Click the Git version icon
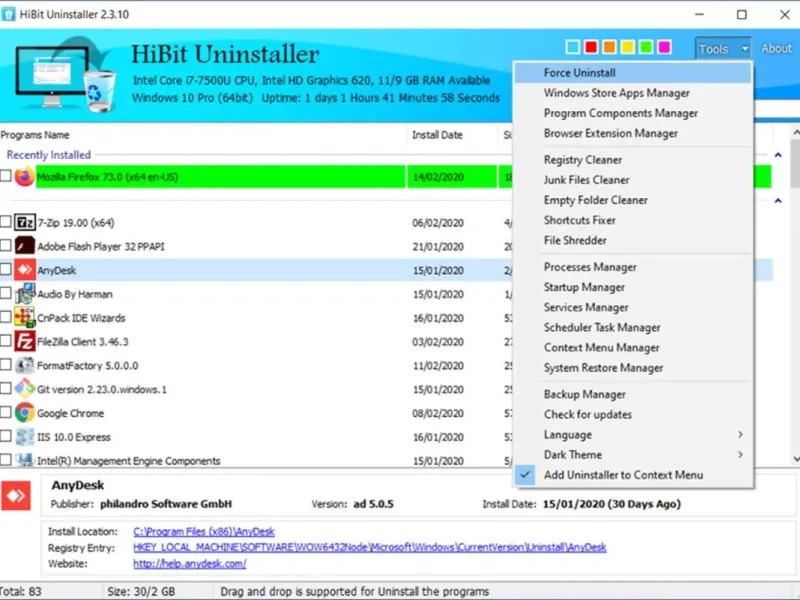This screenshot has width=800, height=600. click(x=24, y=389)
